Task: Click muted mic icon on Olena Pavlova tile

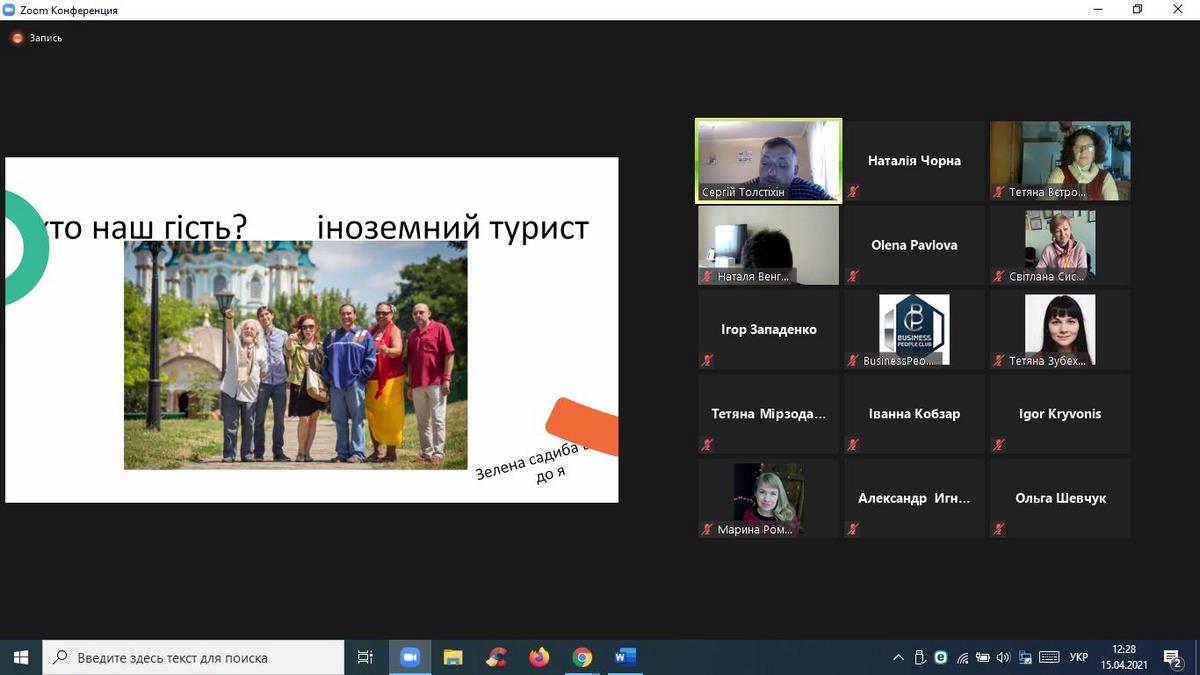Action: [x=853, y=276]
